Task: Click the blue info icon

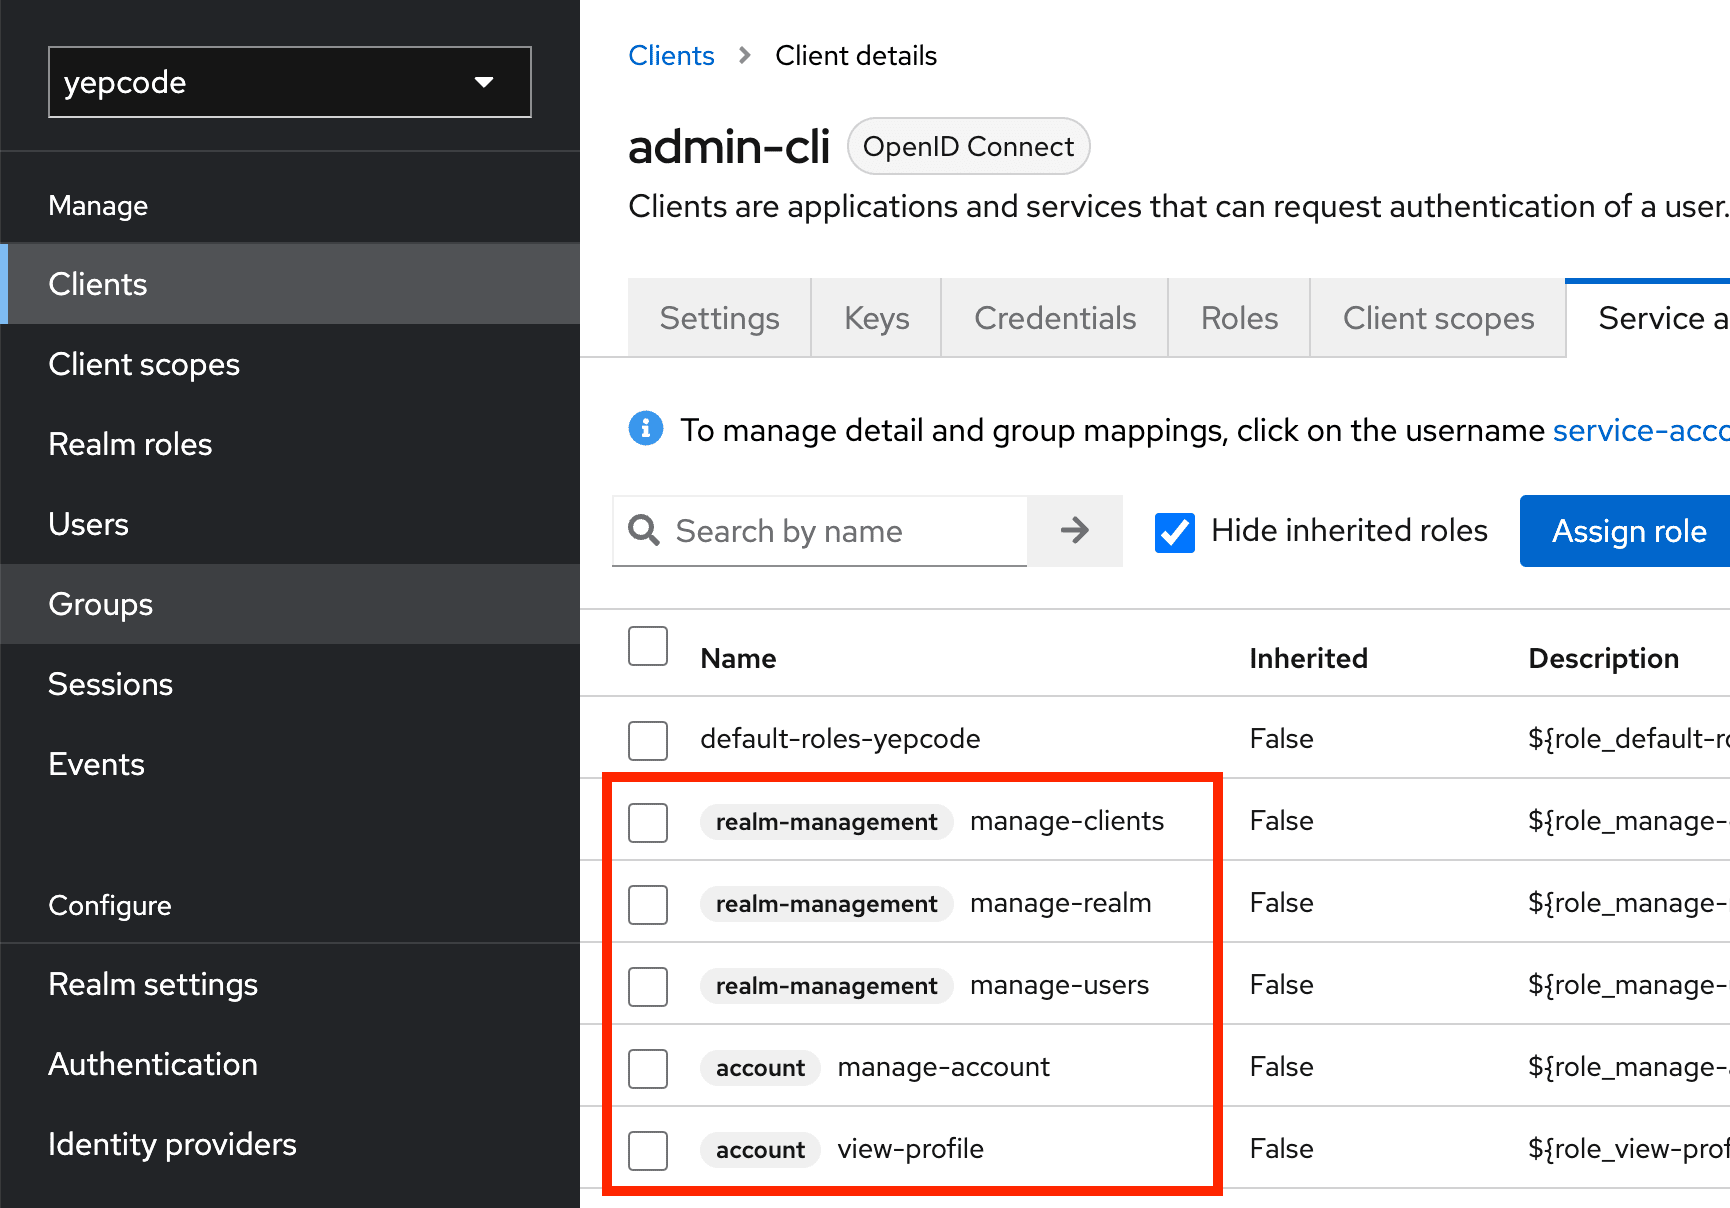Action: 645,429
